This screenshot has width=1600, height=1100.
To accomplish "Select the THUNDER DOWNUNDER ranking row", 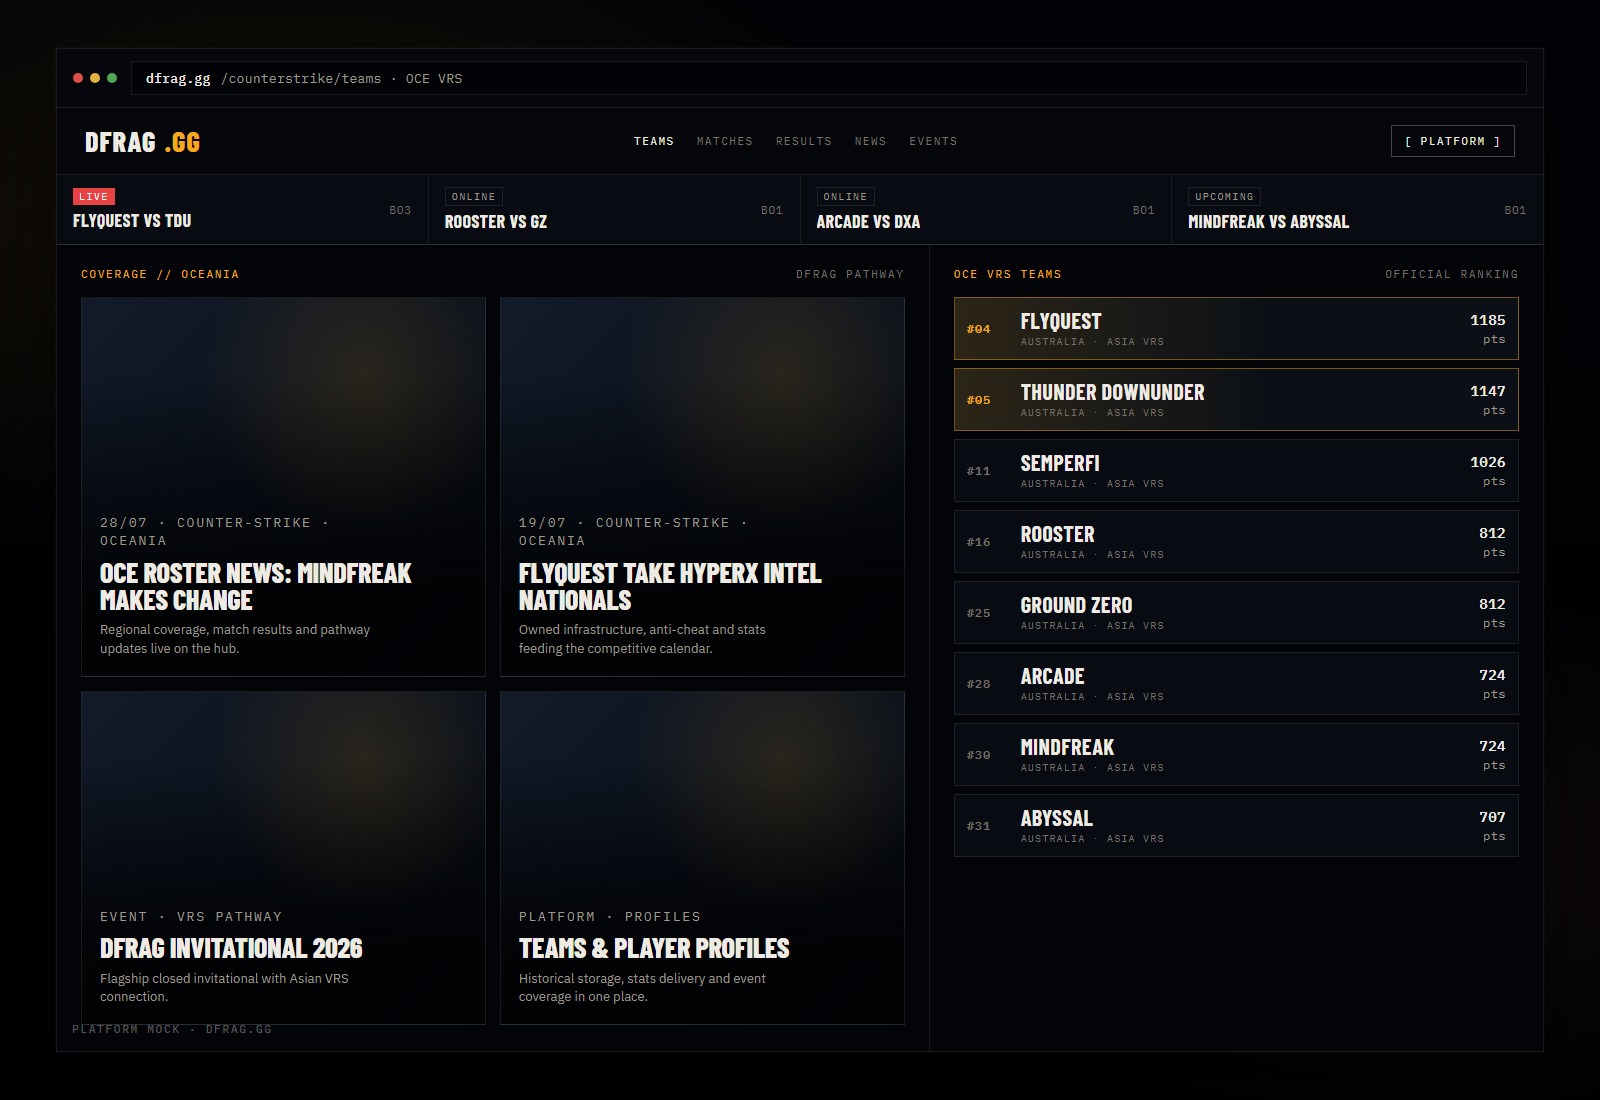I will pyautogui.click(x=1236, y=399).
